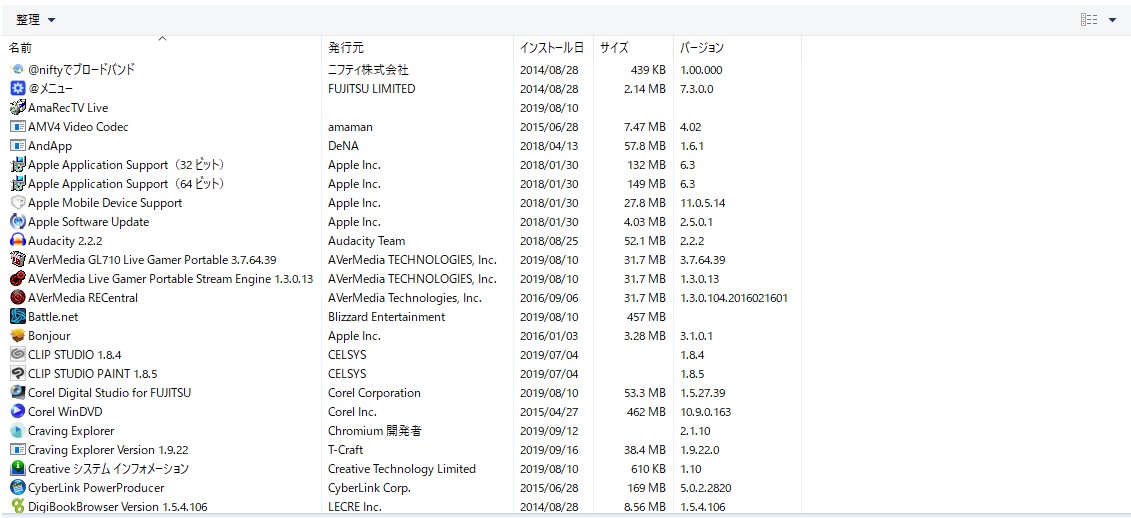Click publisher DeNA
Viewport: 1131px width, 518px height.
click(343, 146)
